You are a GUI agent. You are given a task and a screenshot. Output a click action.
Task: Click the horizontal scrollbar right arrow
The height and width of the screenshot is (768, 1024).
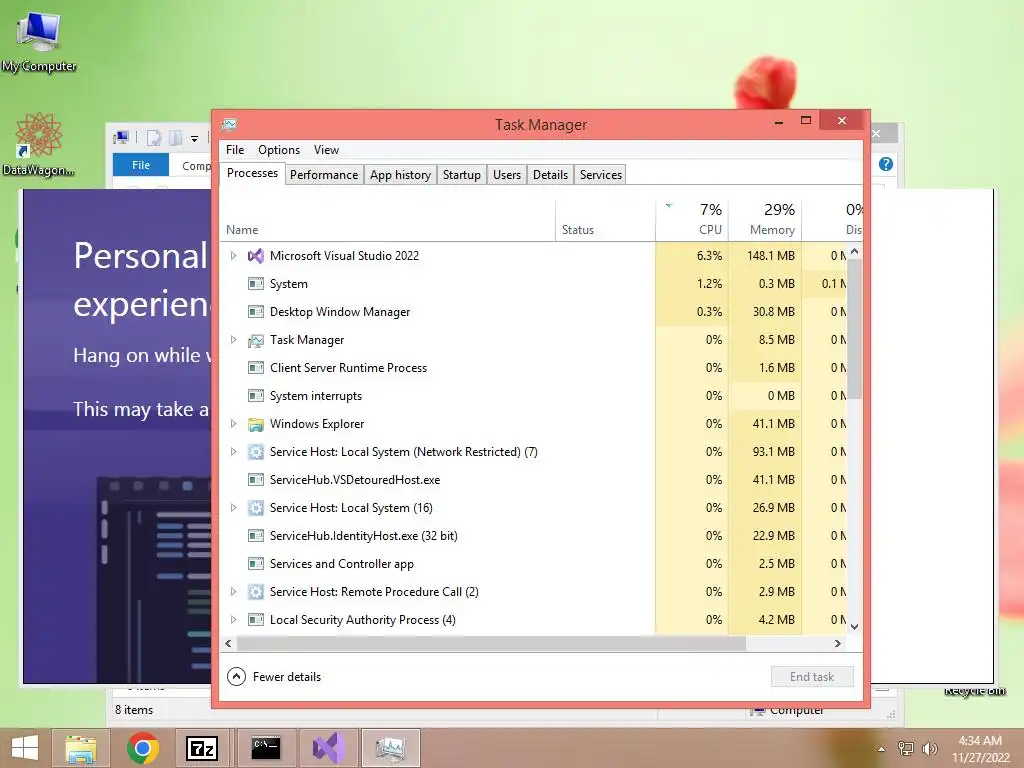point(838,643)
